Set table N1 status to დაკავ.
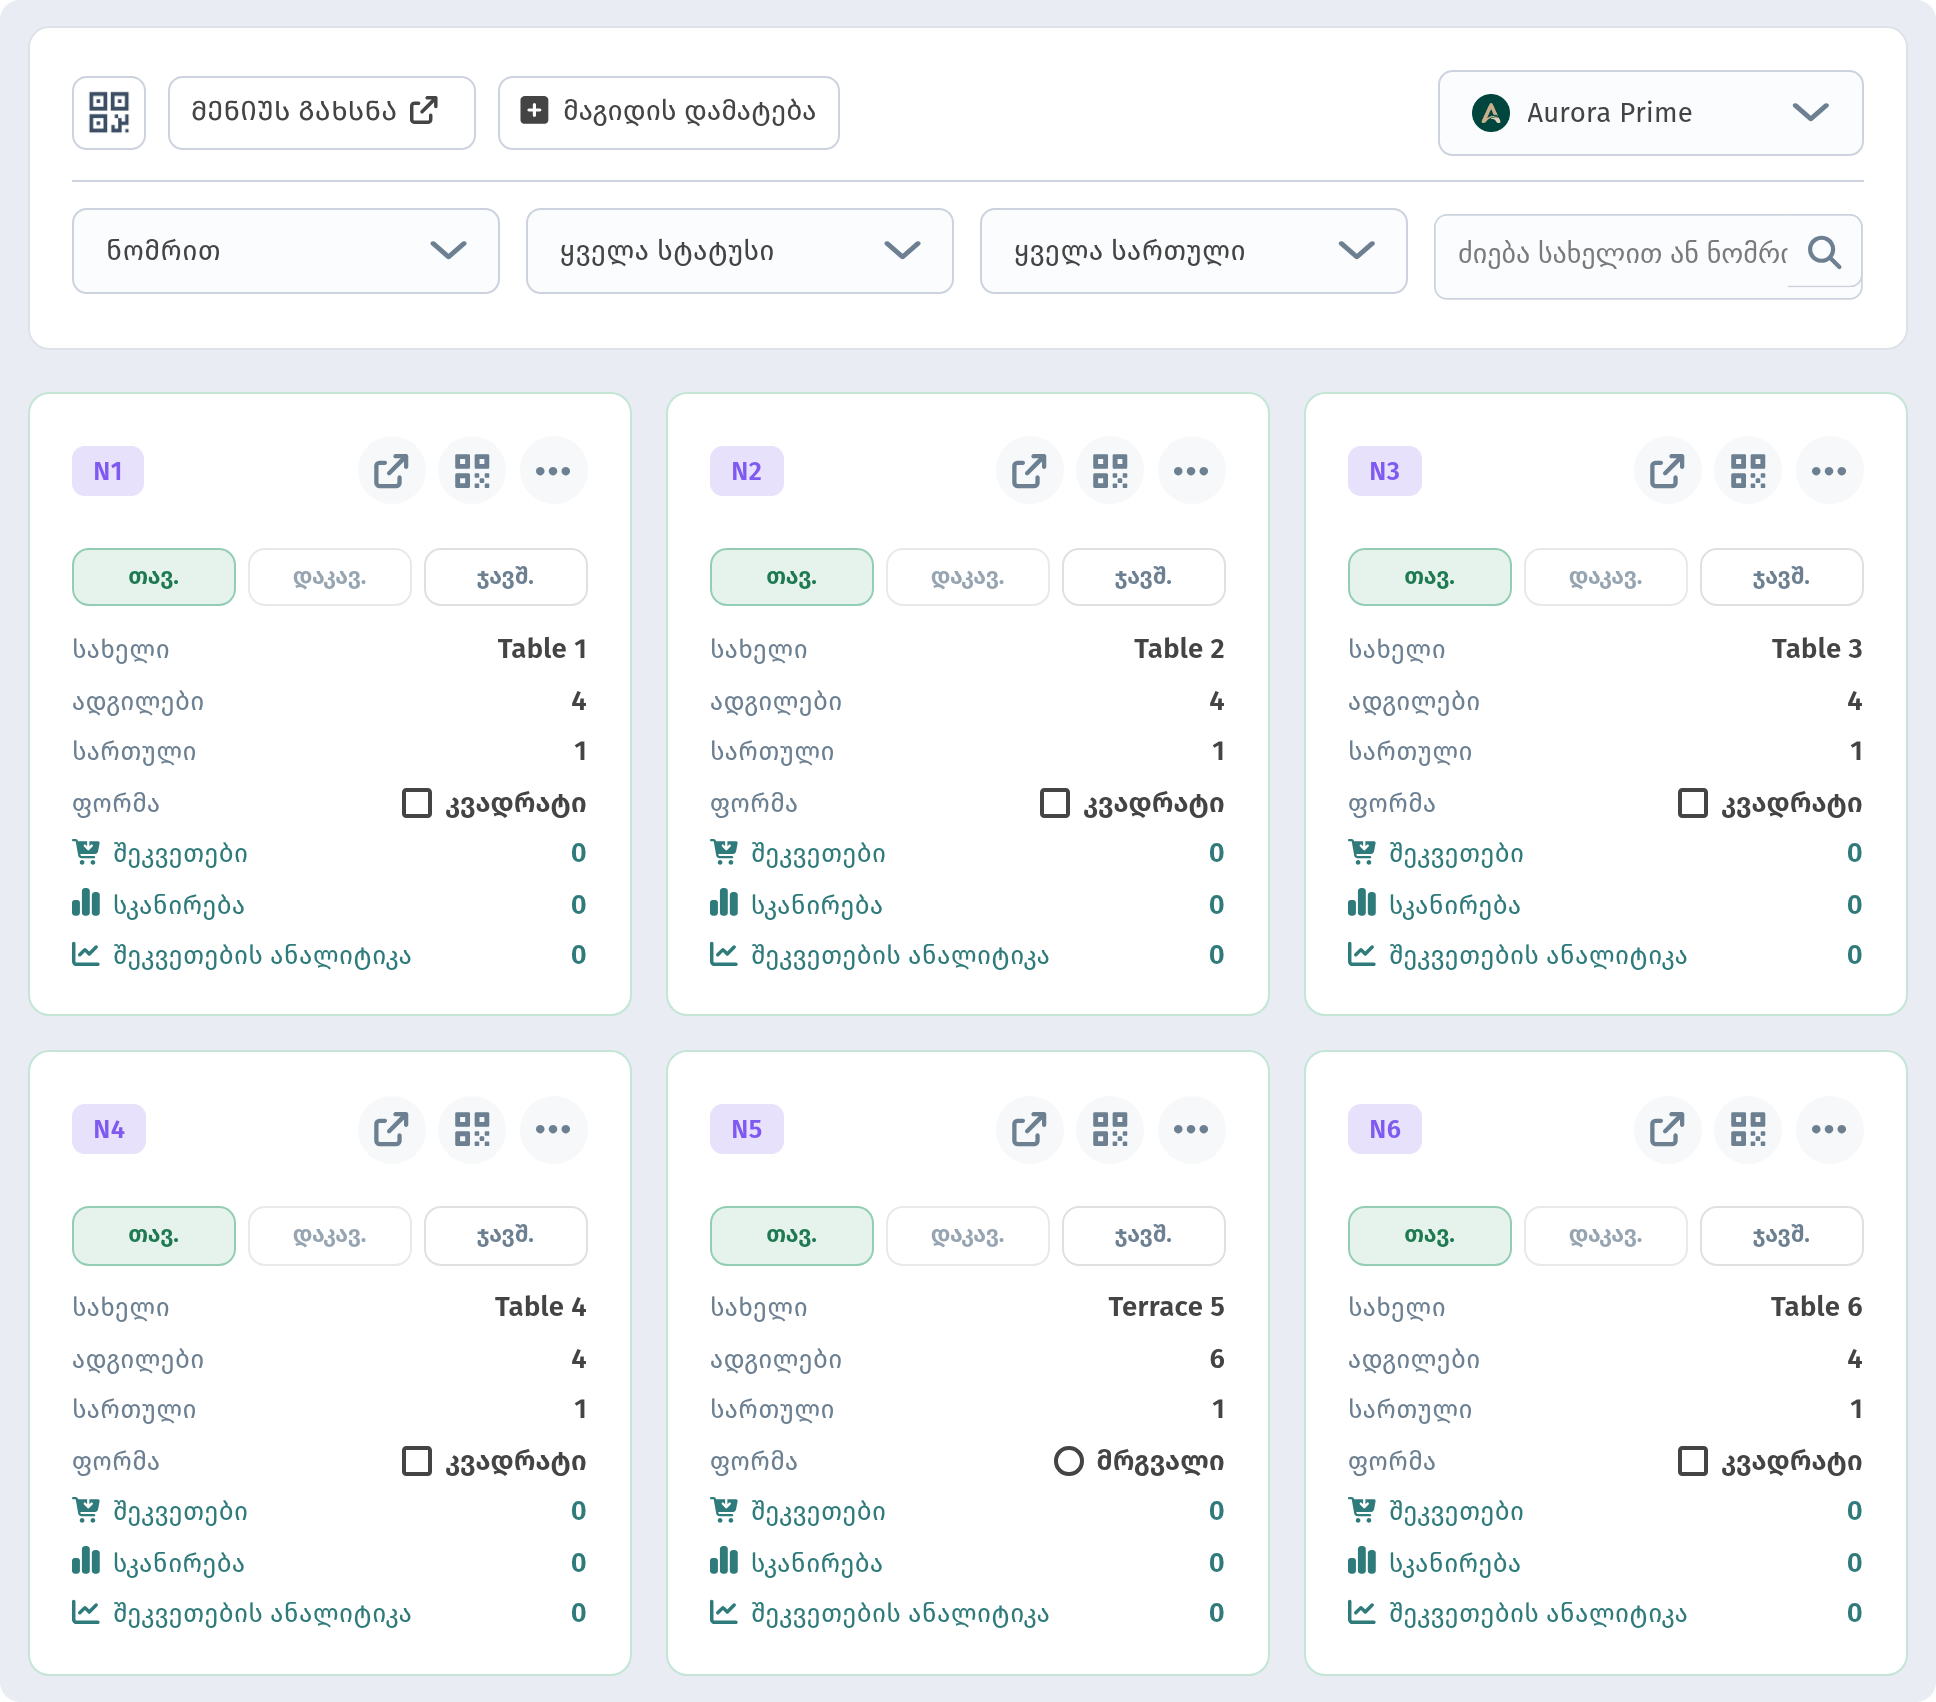This screenshot has width=1936, height=1702. (x=330, y=577)
